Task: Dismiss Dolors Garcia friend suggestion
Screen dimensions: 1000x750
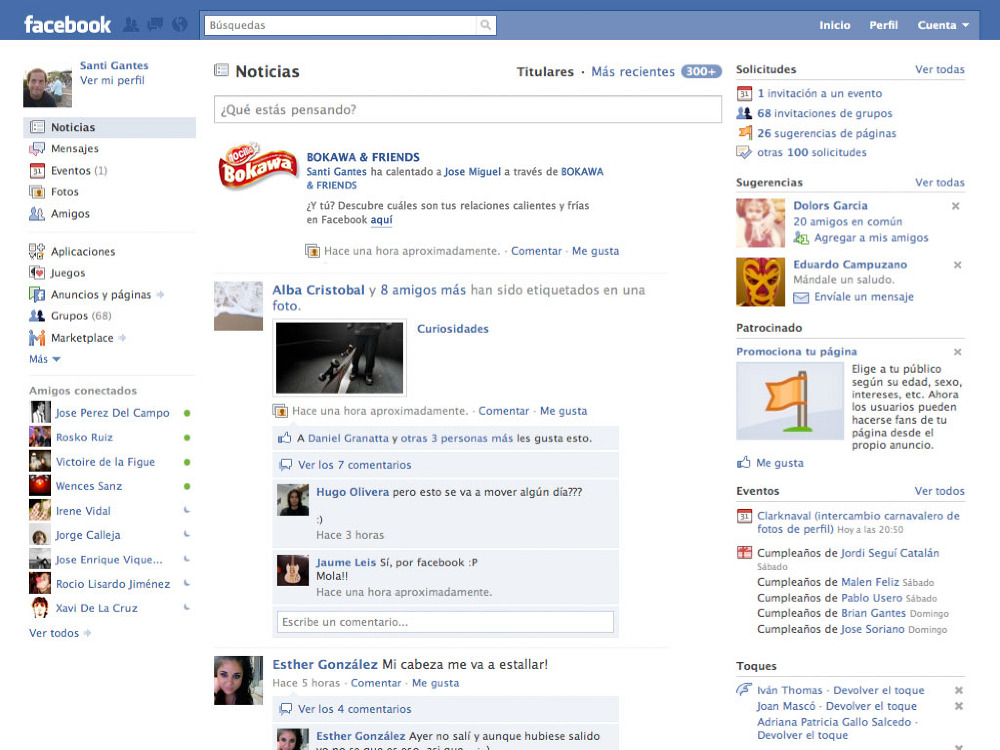Action: coord(956,206)
